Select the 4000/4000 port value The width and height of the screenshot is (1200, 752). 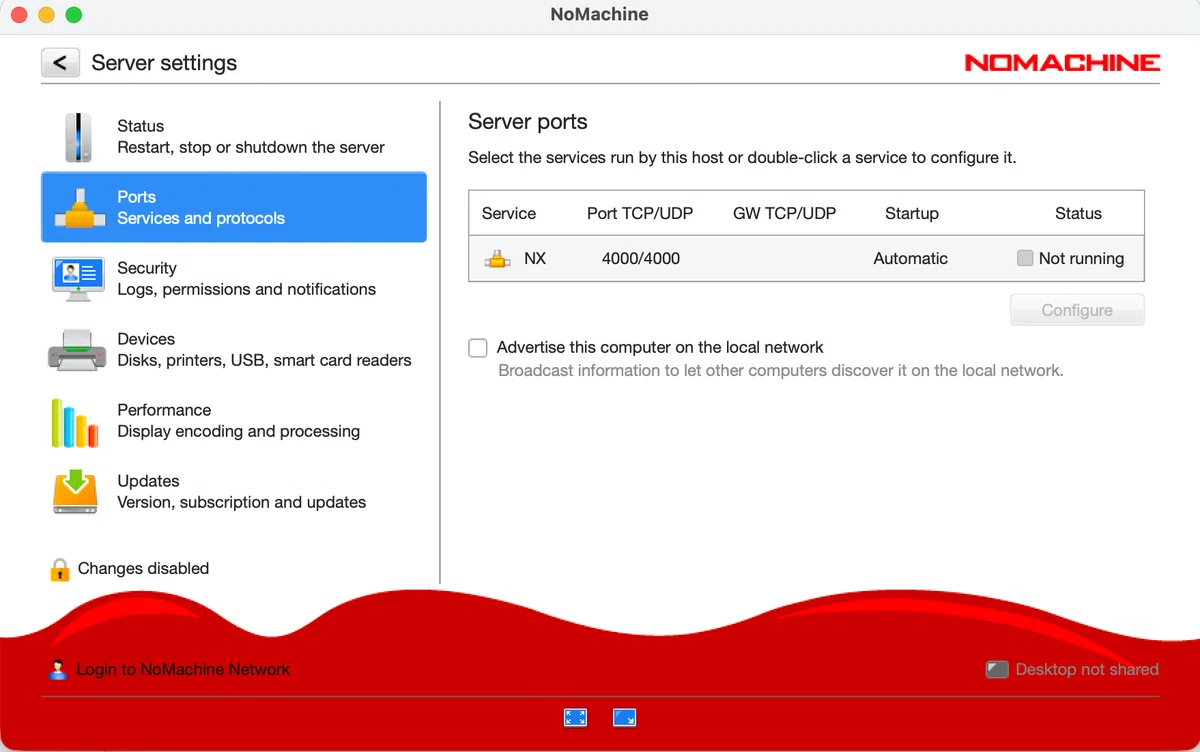tap(641, 258)
